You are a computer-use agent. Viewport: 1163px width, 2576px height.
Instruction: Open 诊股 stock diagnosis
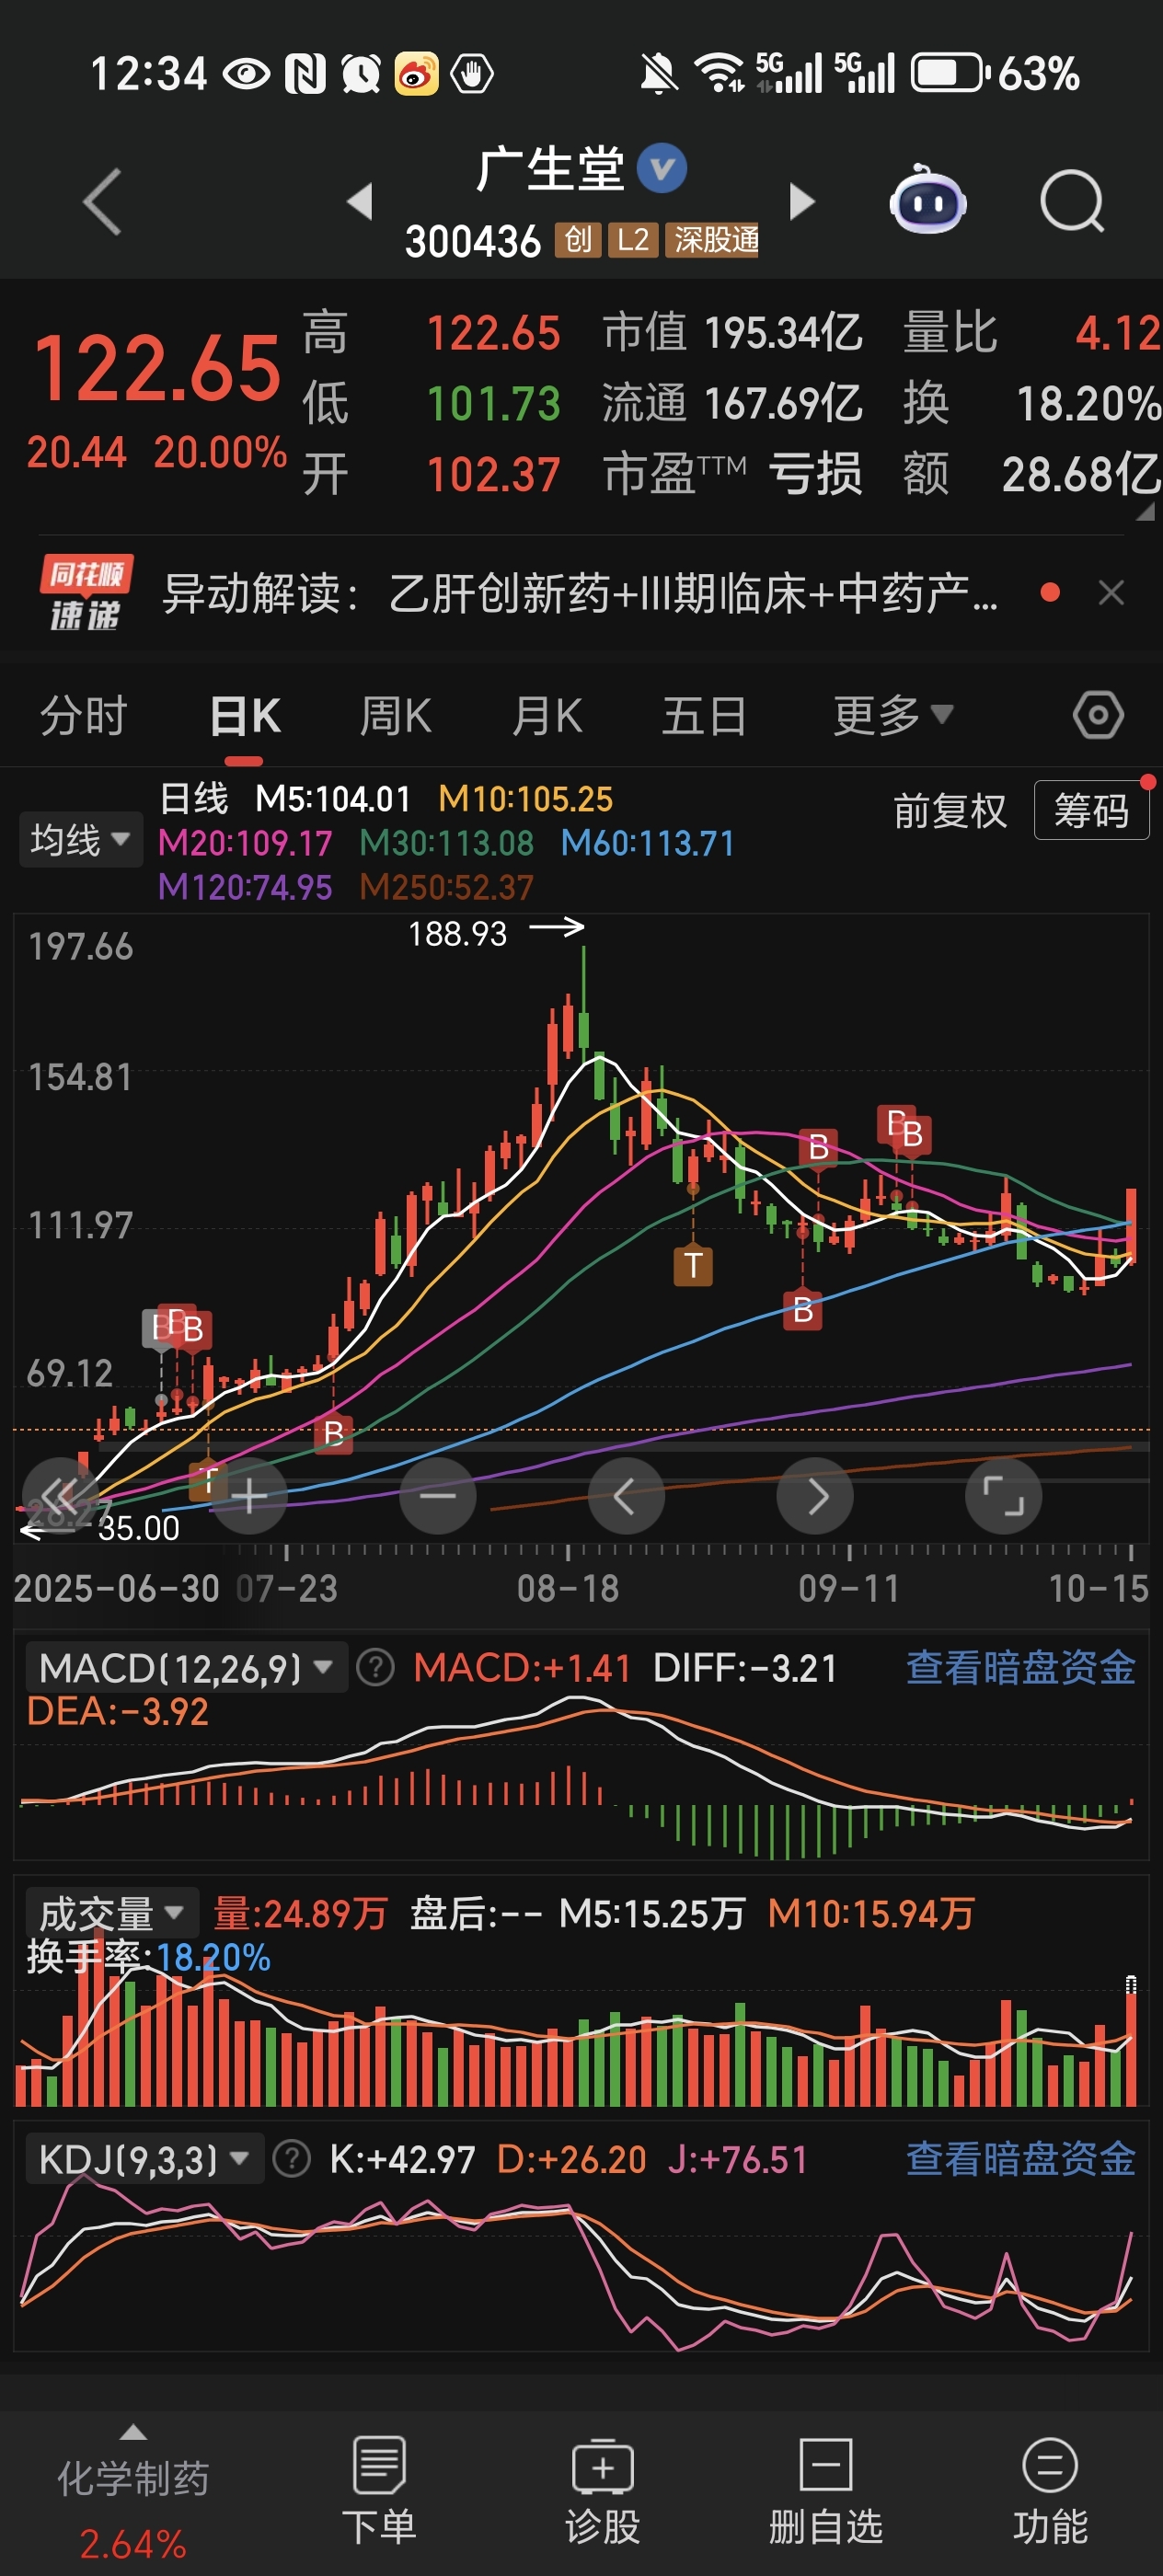(602, 2491)
